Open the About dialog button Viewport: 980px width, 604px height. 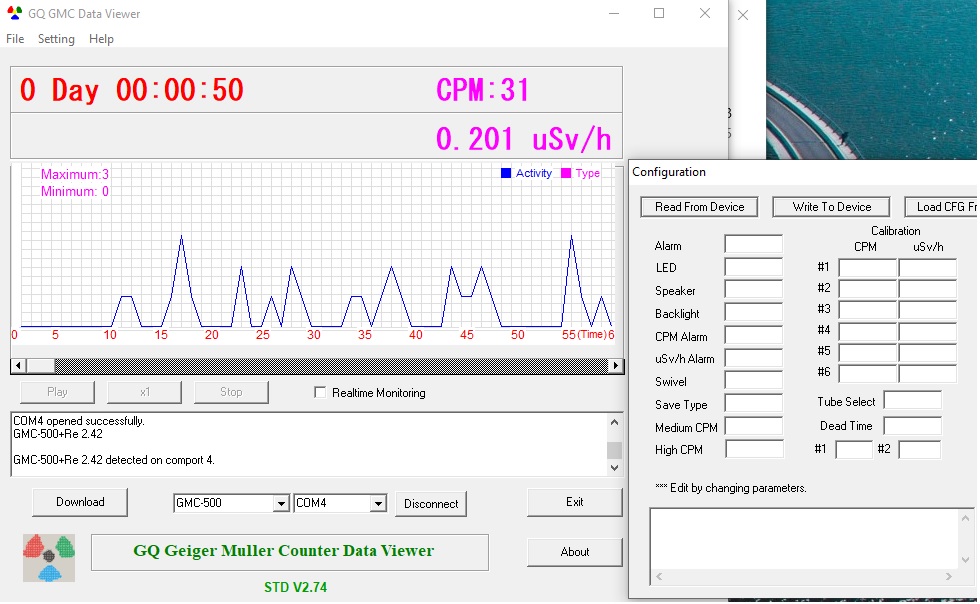(574, 552)
